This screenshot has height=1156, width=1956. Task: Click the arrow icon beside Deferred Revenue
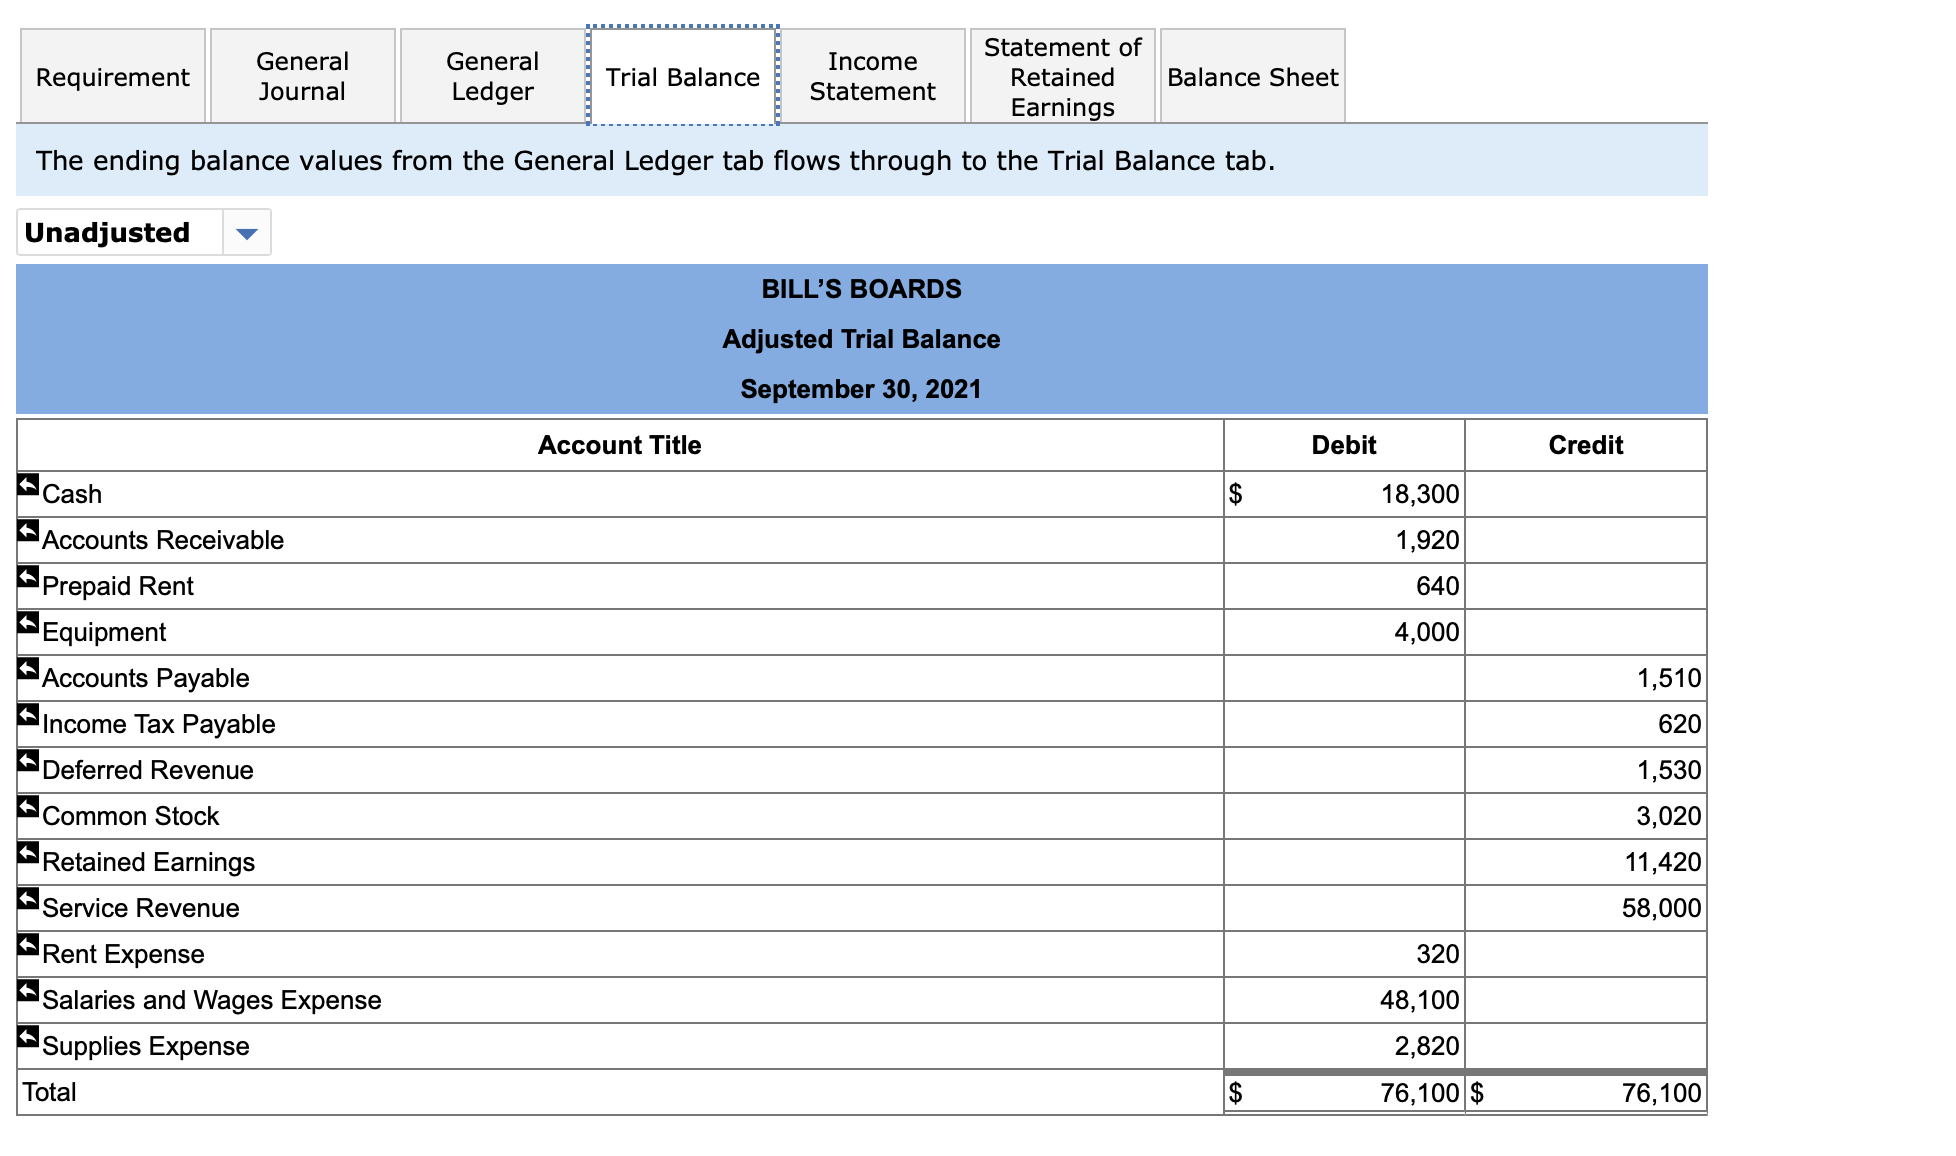tap(28, 761)
